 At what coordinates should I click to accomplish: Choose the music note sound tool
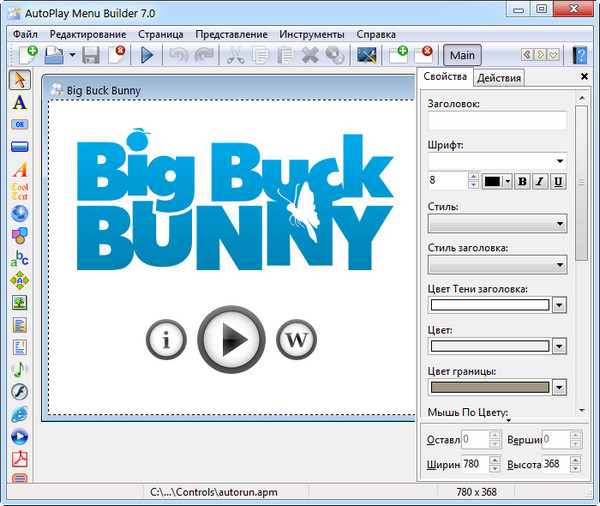point(19,369)
